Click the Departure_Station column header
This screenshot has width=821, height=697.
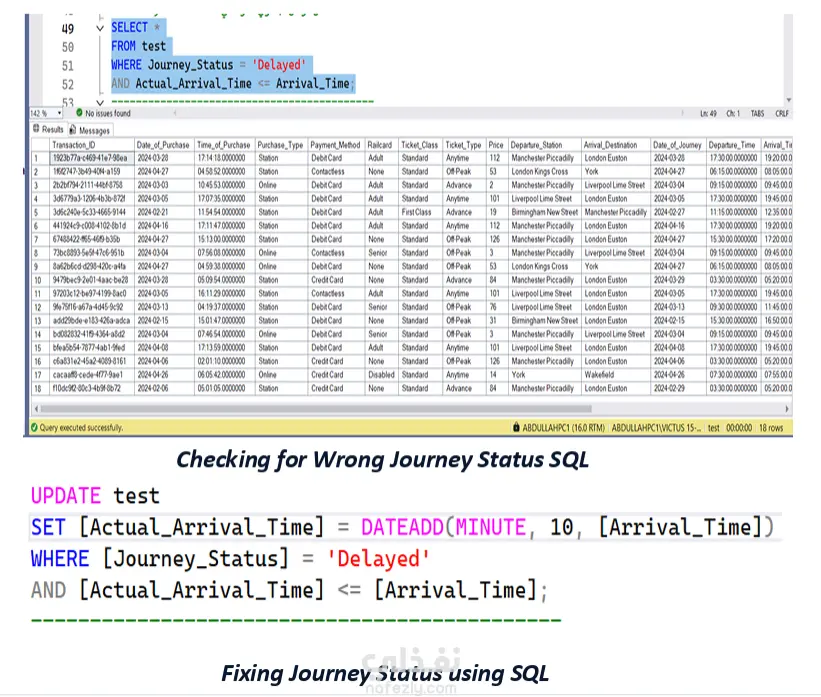pos(545,145)
